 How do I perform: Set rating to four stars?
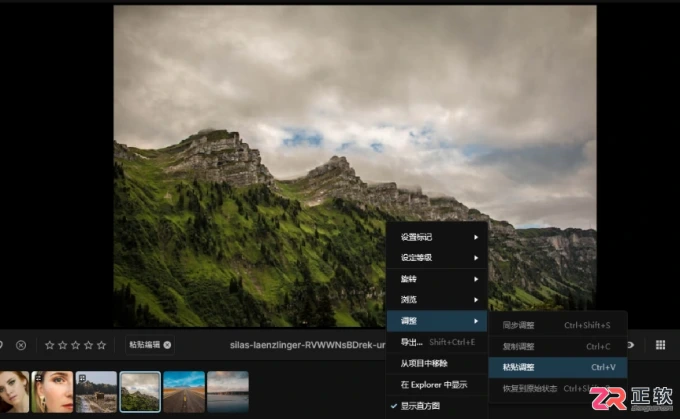(88, 345)
